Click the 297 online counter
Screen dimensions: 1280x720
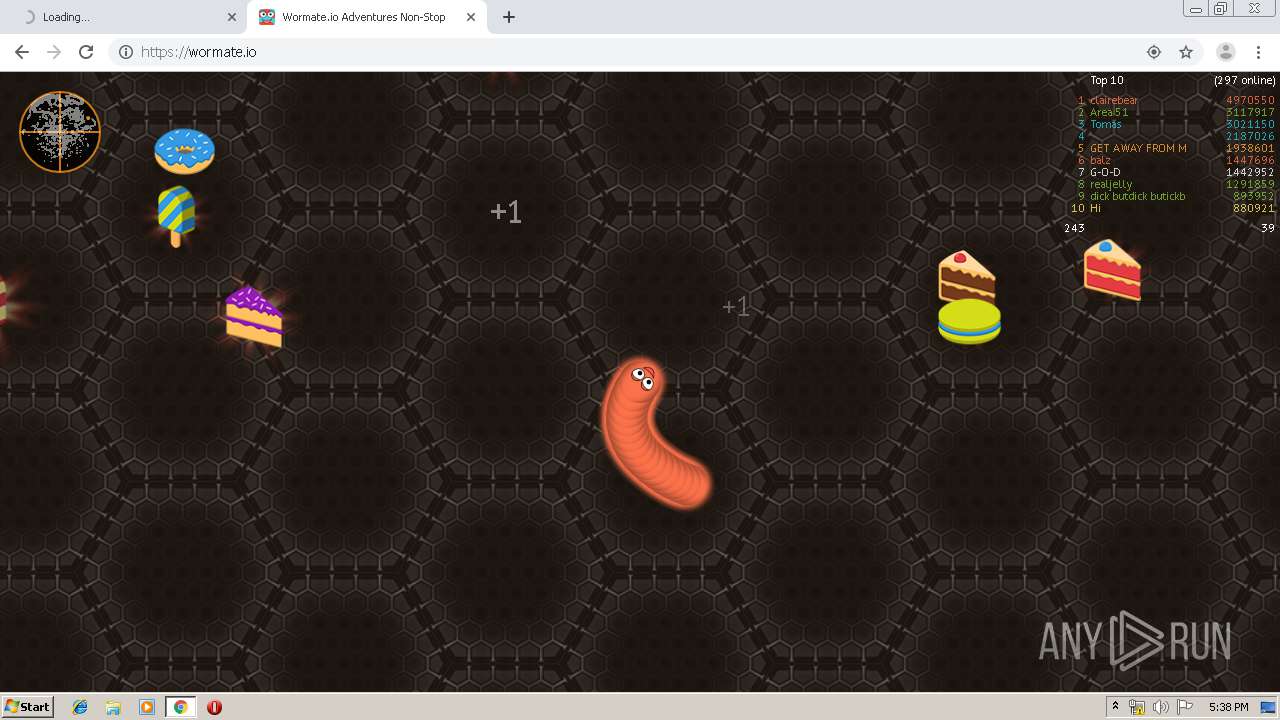(1245, 80)
